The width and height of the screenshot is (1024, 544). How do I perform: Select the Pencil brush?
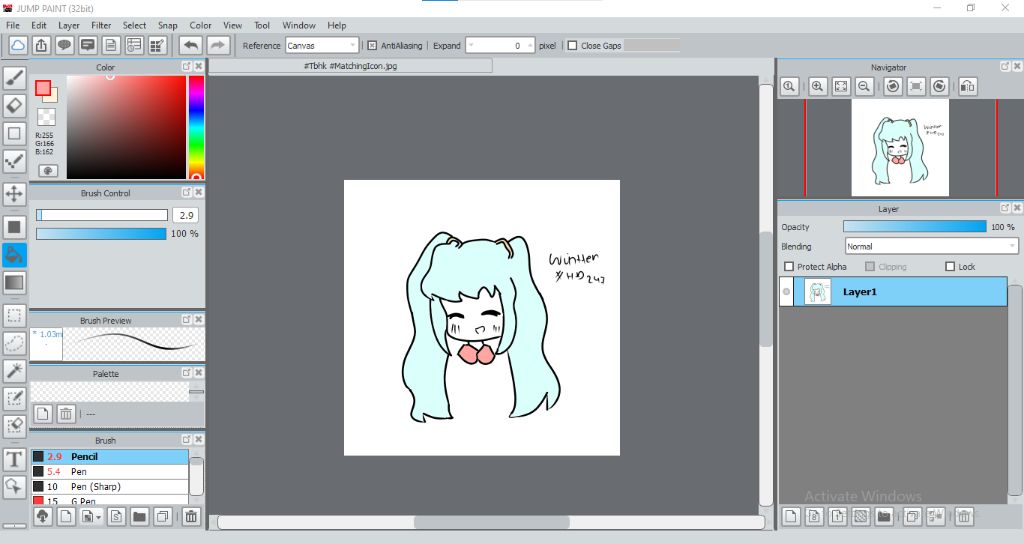(x=110, y=456)
